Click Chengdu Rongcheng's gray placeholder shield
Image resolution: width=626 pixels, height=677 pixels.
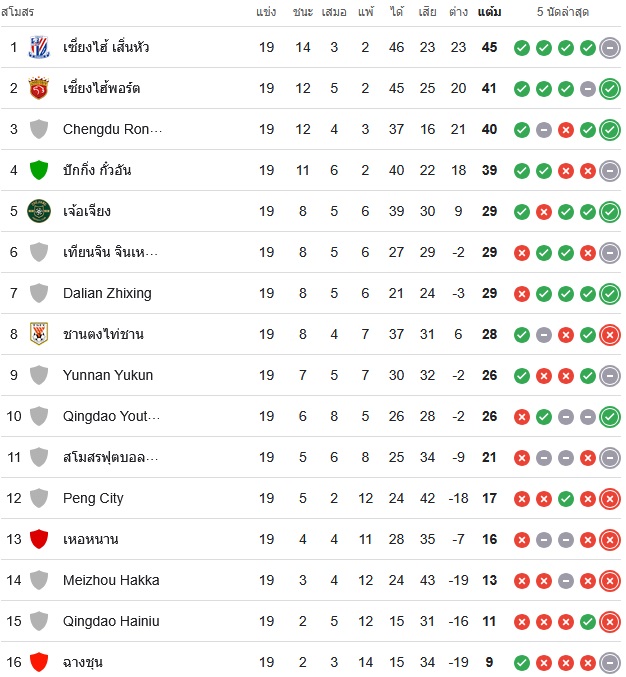39,129
